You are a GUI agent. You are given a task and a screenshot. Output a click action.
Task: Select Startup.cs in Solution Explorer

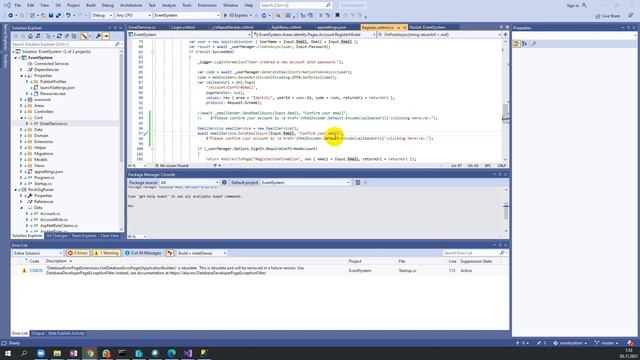43,184
